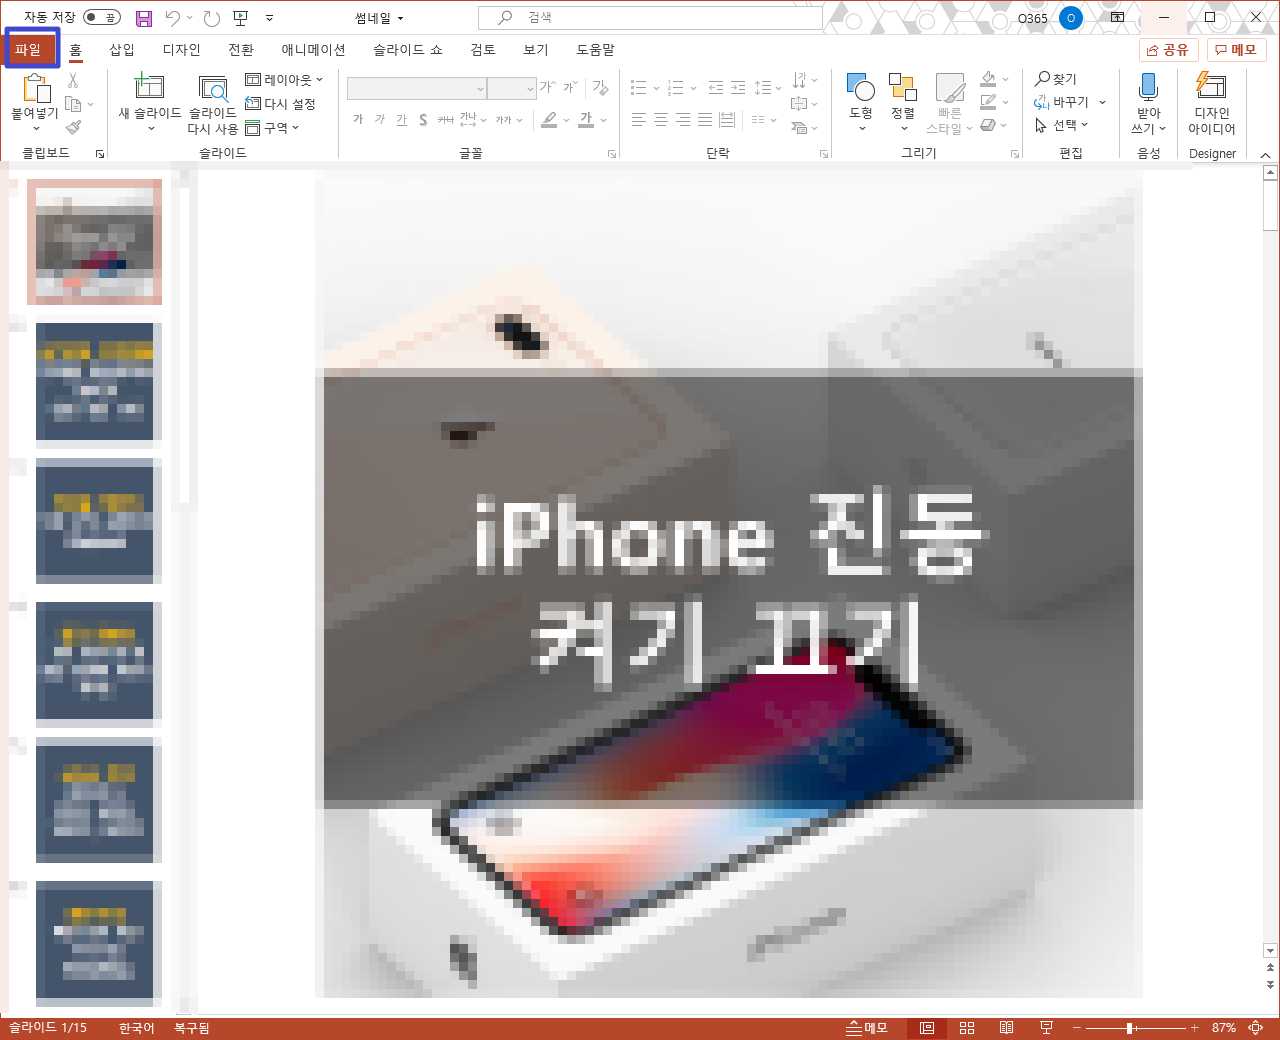Click the language 한국어 in status bar
Image resolution: width=1280 pixels, height=1040 pixels.
(x=136, y=1028)
